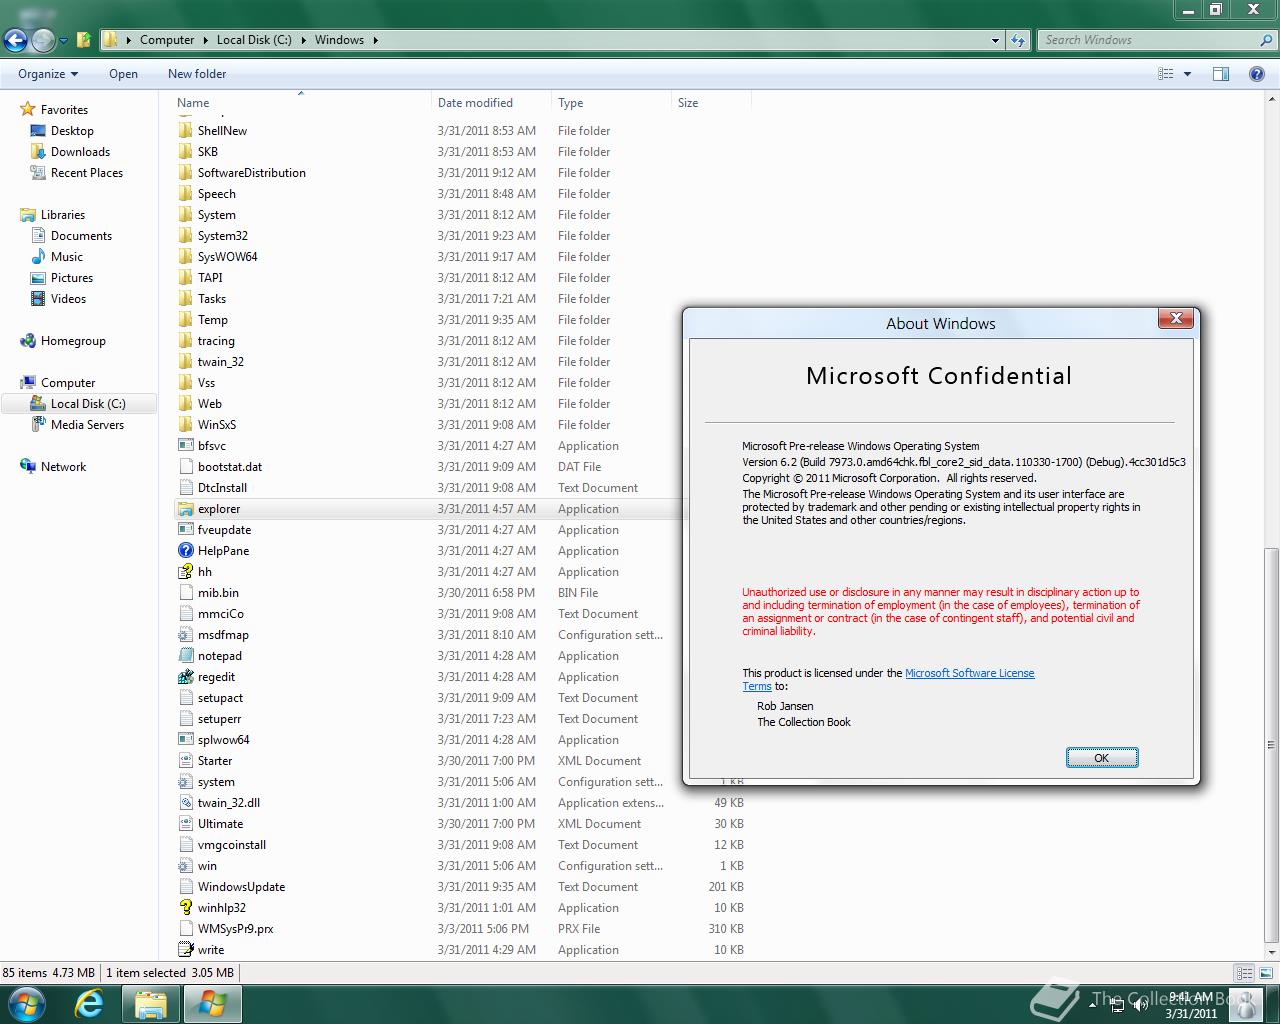Open Pictures library
This screenshot has height=1024, width=1280.
(x=72, y=278)
